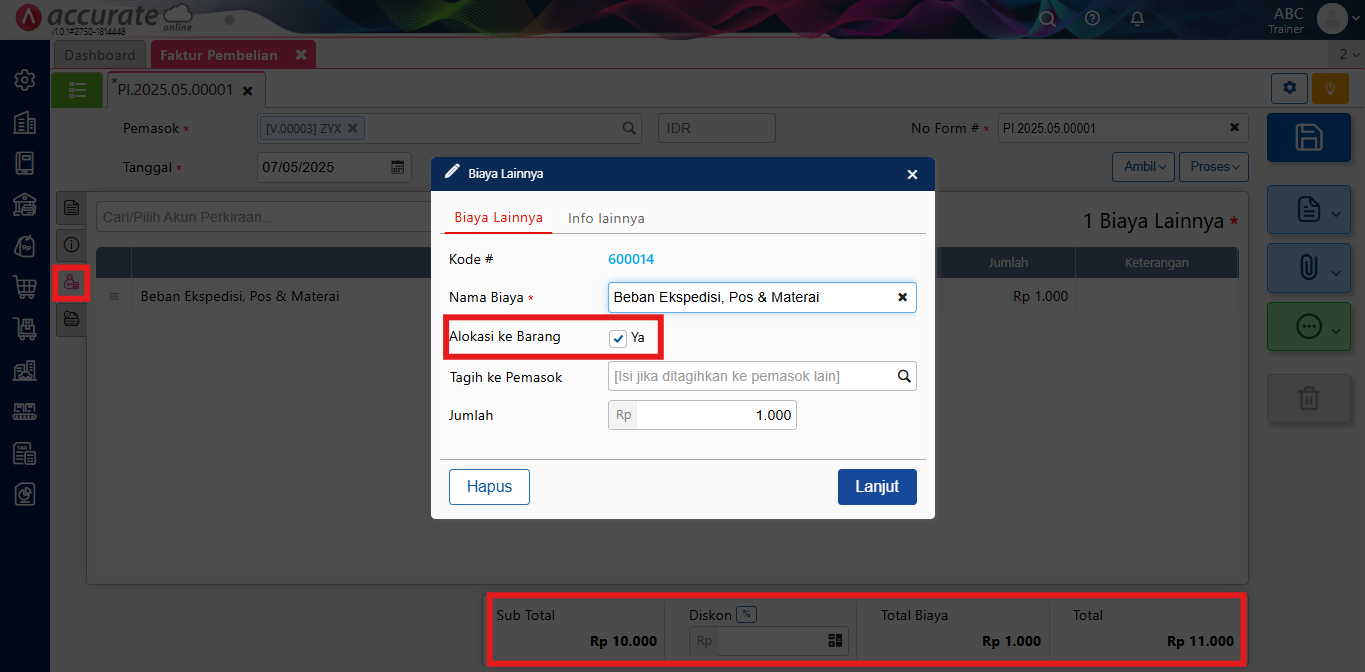Viewport: 1365px width, 672px height.
Task: Click the Lanjut button
Action: click(x=876, y=487)
